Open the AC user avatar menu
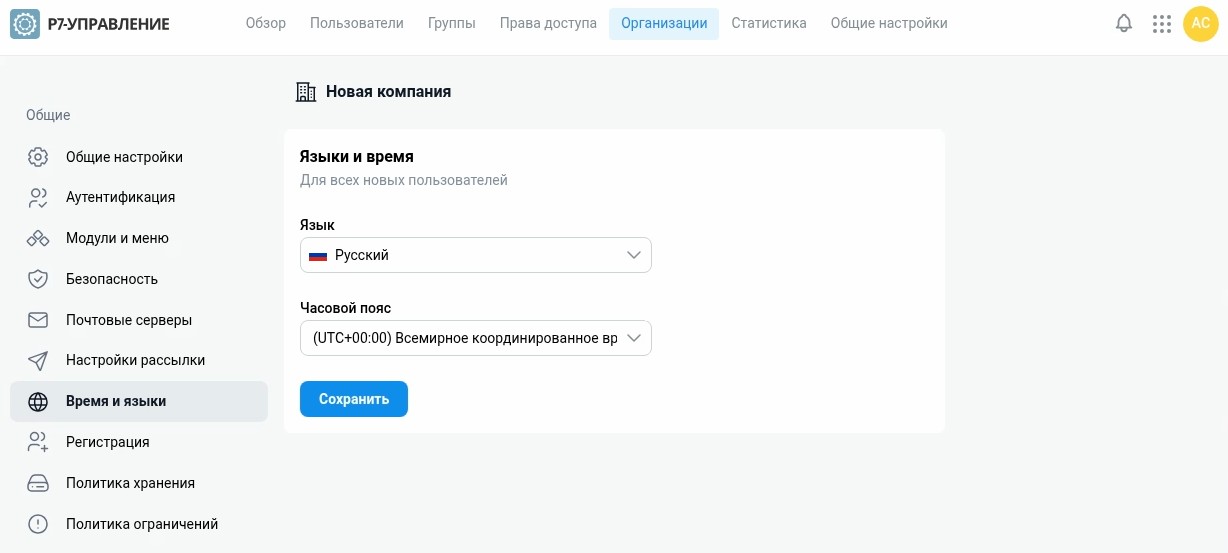Image resolution: width=1228 pixels, height=553 pixels. (x=1201, y=24)
